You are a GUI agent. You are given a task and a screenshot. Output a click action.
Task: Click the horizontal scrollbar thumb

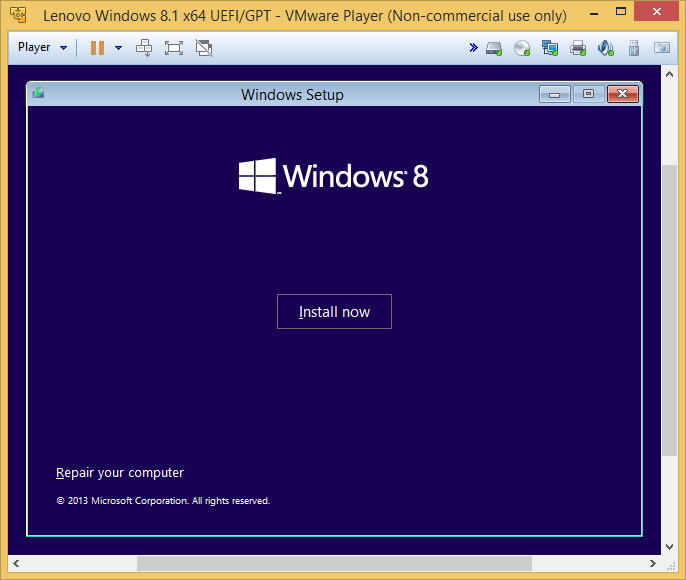334,563
